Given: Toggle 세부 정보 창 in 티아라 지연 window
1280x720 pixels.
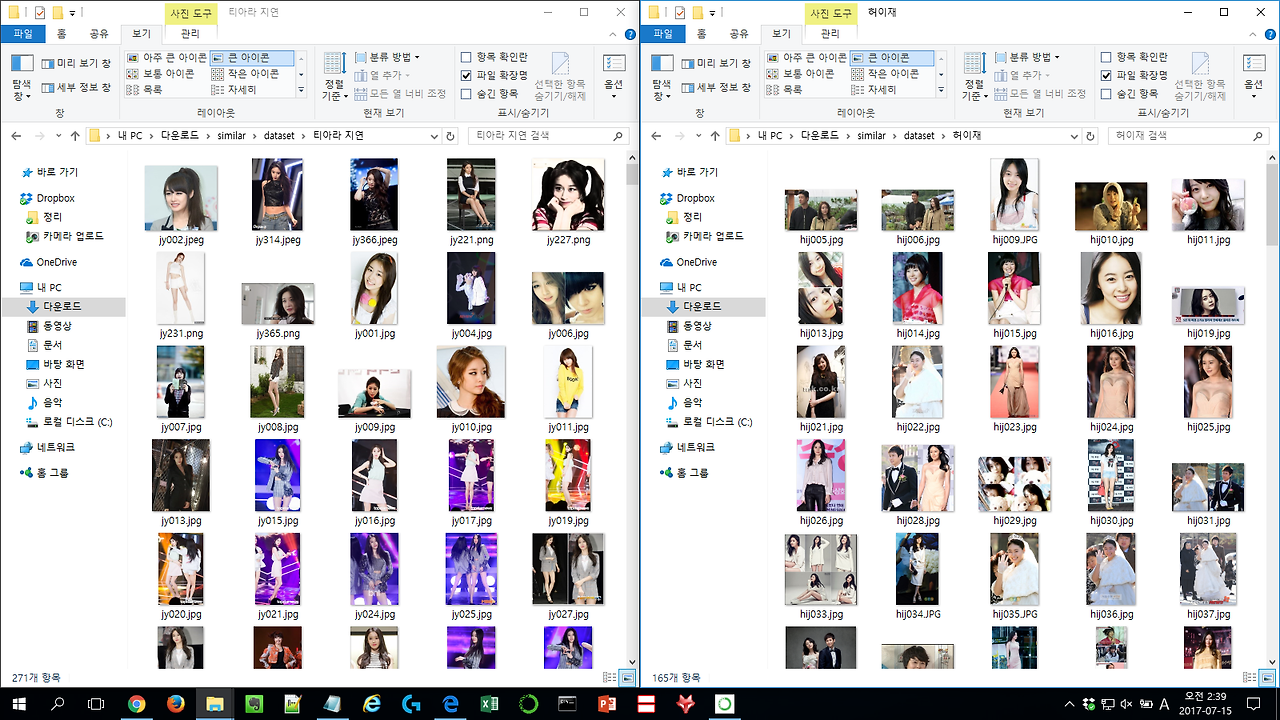Looking at the screenshot, I should 76,87.
